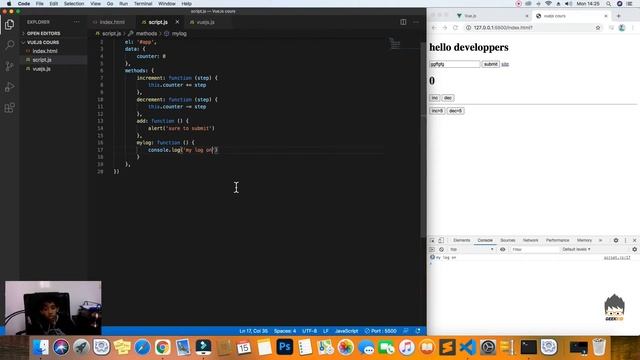Viewport: 640px width, 360px height.
Task: Open the Default levels dropdown
Action: coord(576,249)
